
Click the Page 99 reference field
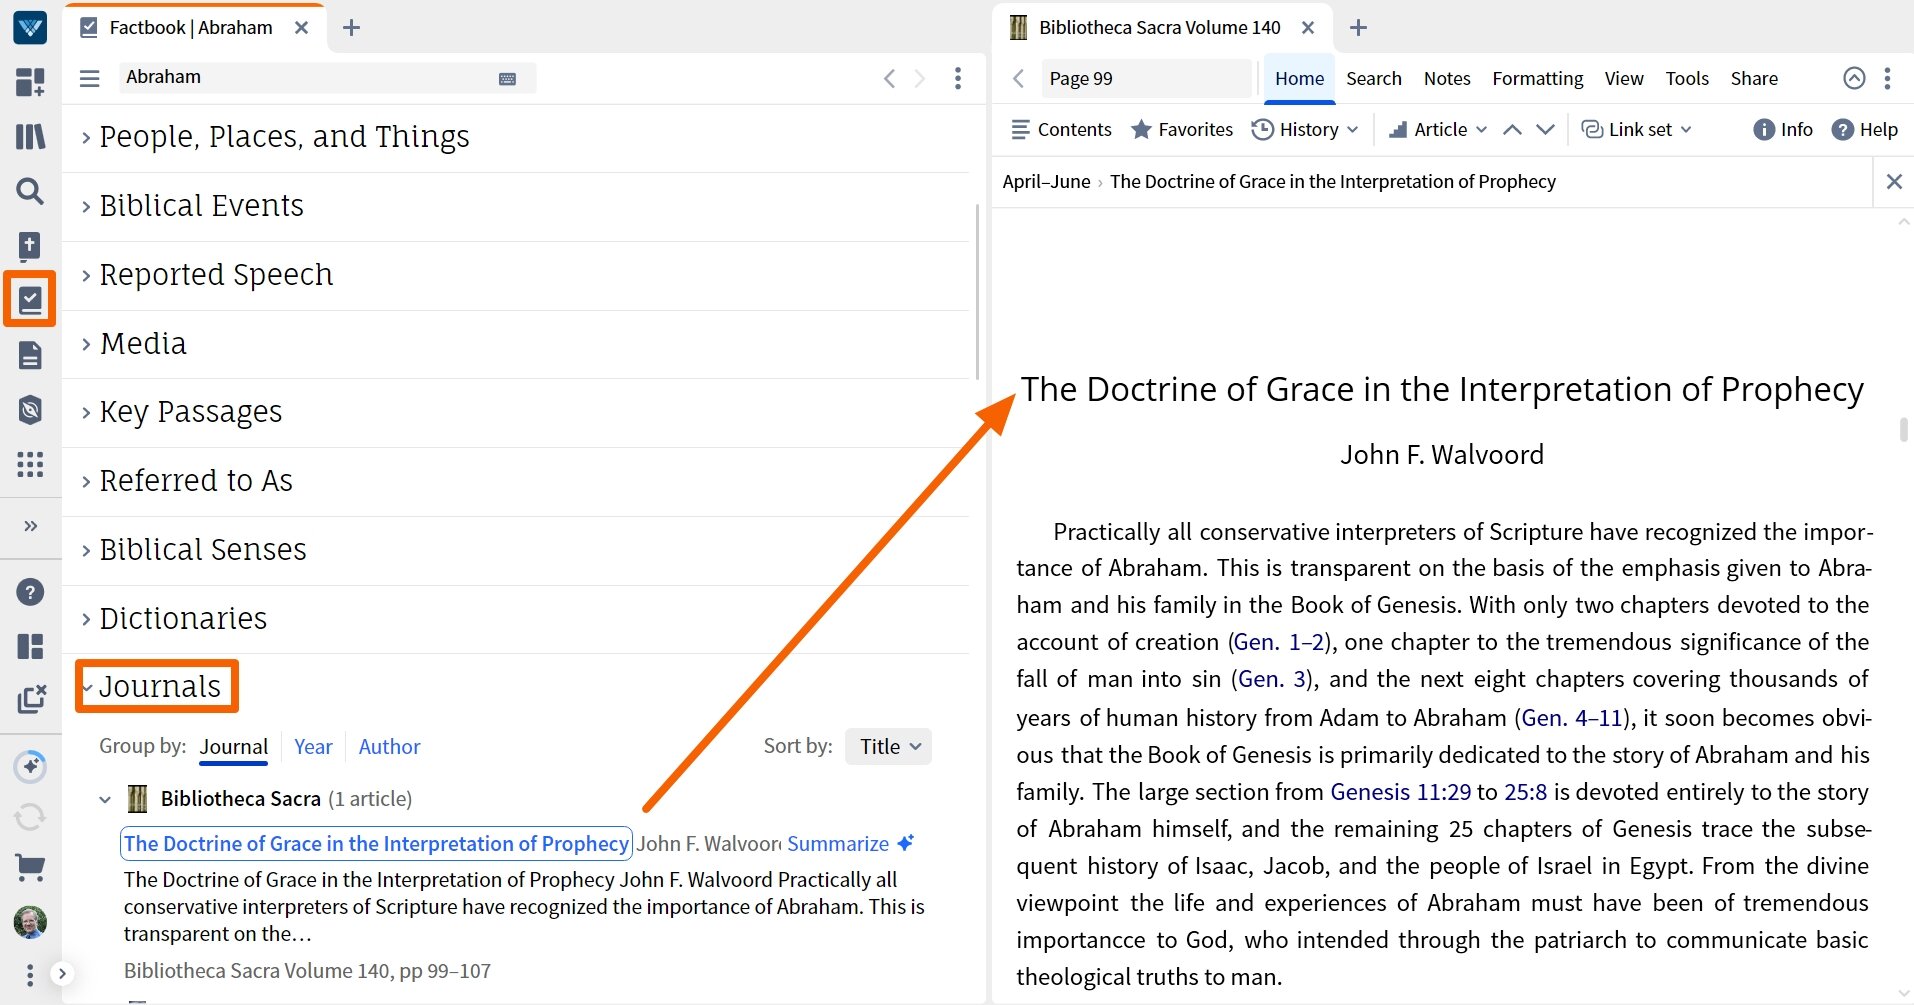tap(1146, 79)
